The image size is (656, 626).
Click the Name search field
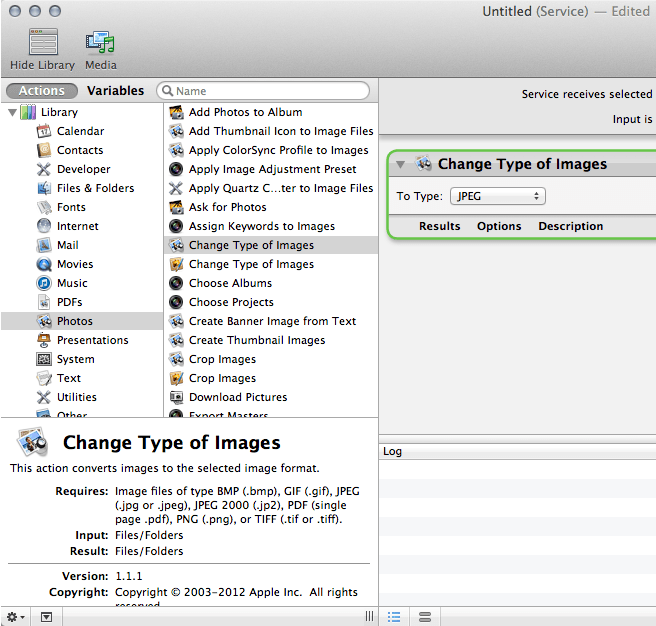[263, 91]
